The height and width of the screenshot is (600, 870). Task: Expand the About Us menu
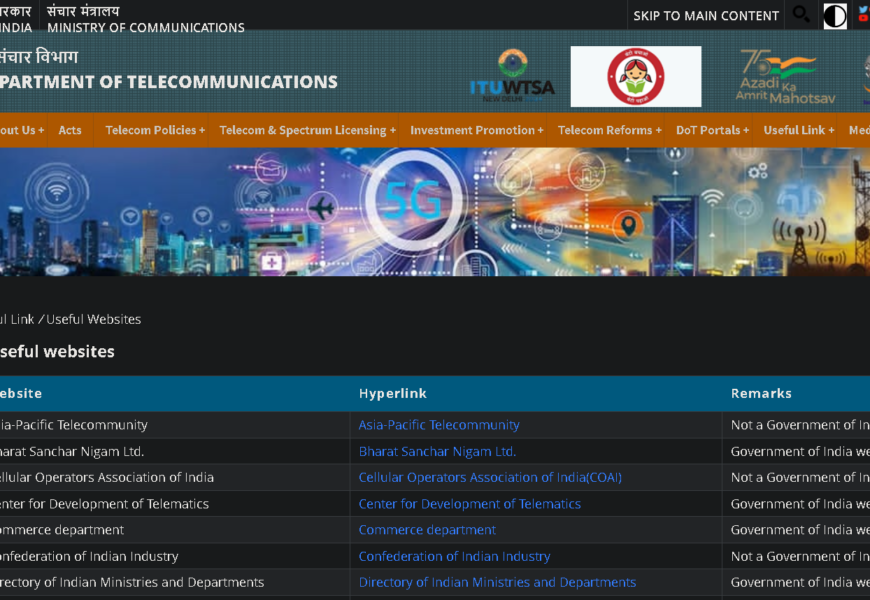22,130
